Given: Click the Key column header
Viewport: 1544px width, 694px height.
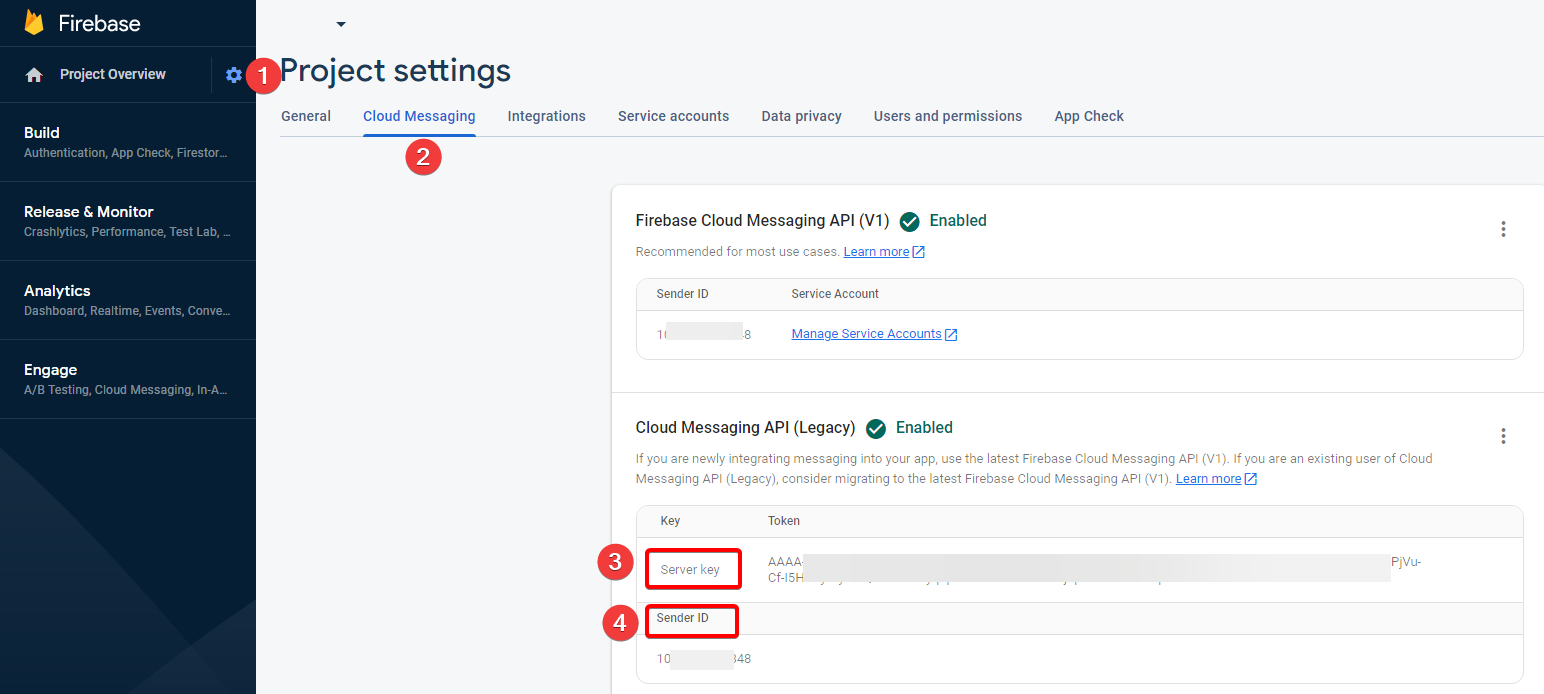Looking at the screenshot, I should pos(670,521).
